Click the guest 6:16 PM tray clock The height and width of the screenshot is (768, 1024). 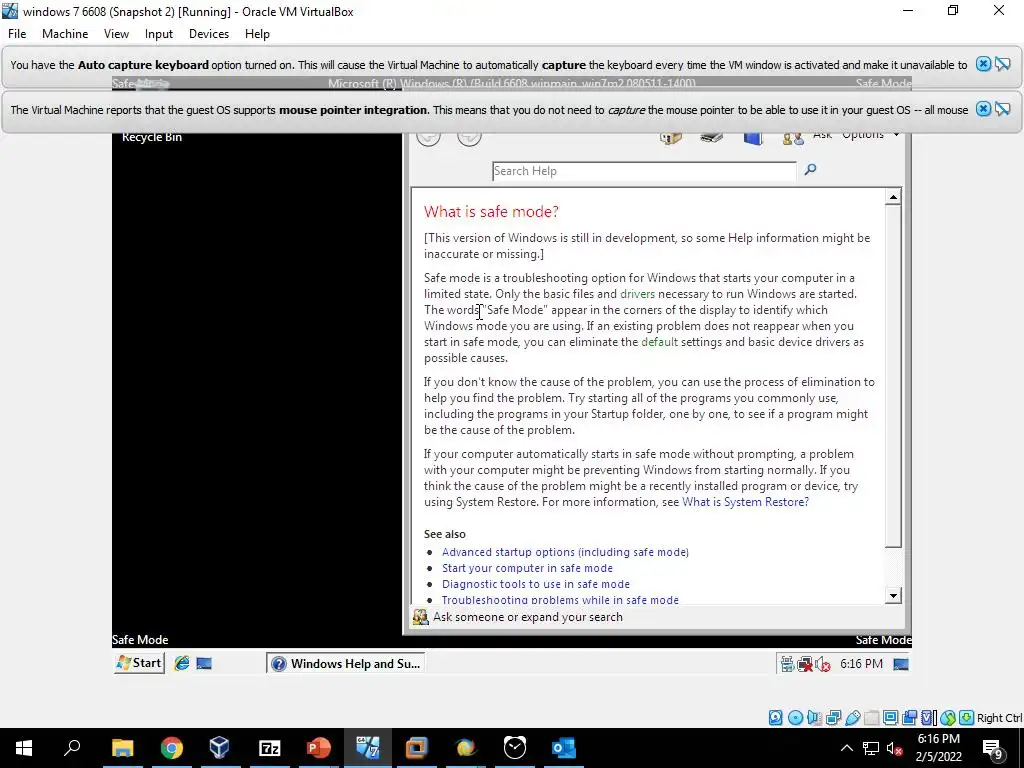[861, 664]
